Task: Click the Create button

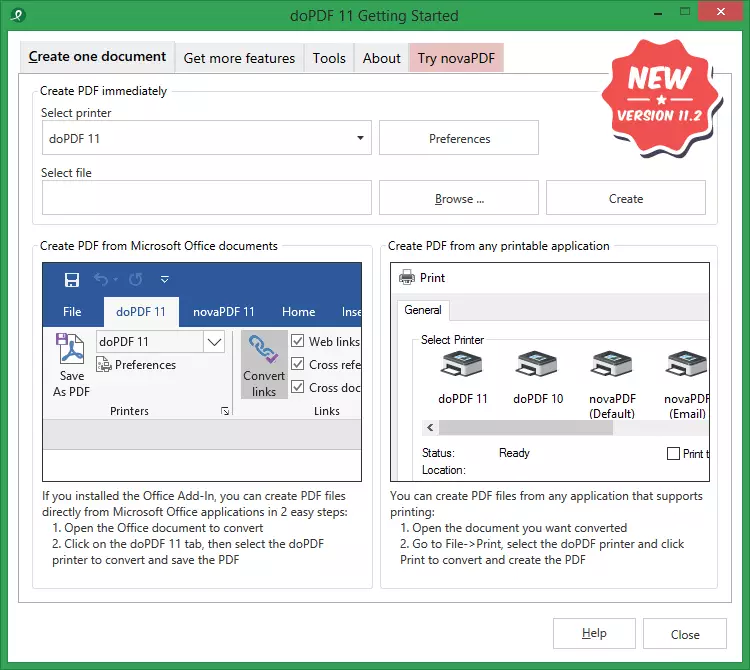Action: point(626,198)
